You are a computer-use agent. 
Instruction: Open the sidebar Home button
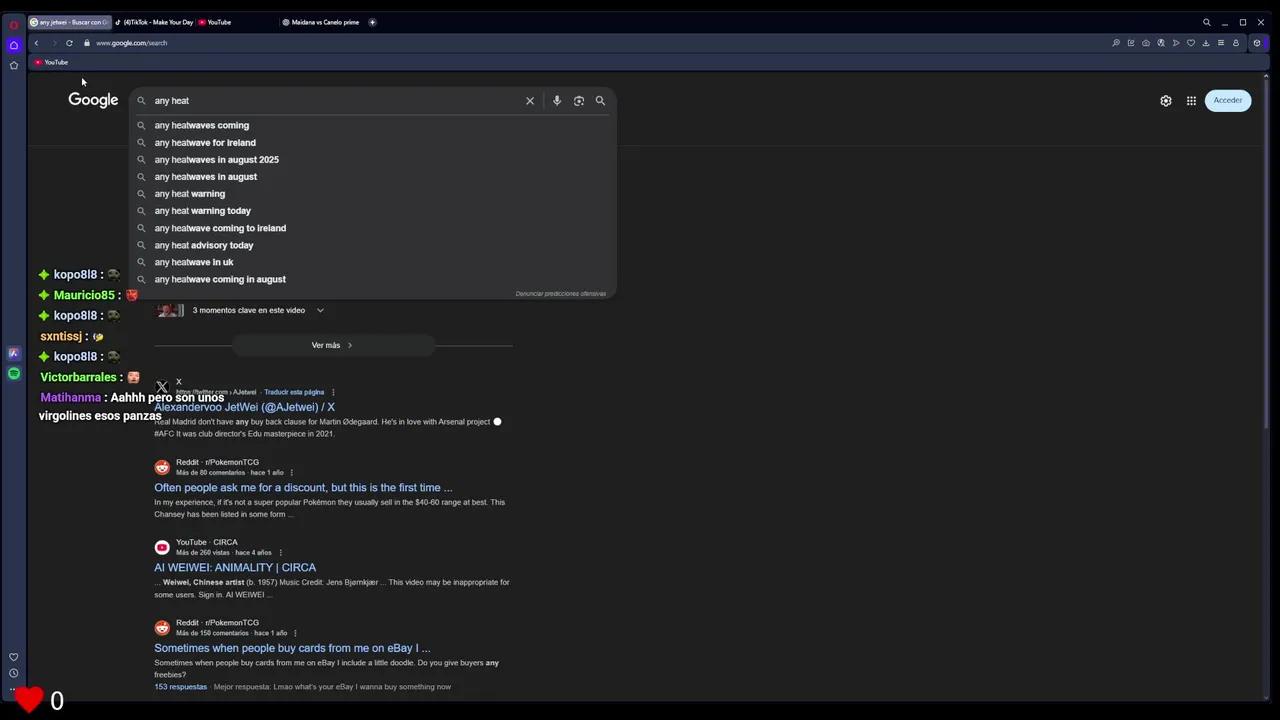click(13, 45)
